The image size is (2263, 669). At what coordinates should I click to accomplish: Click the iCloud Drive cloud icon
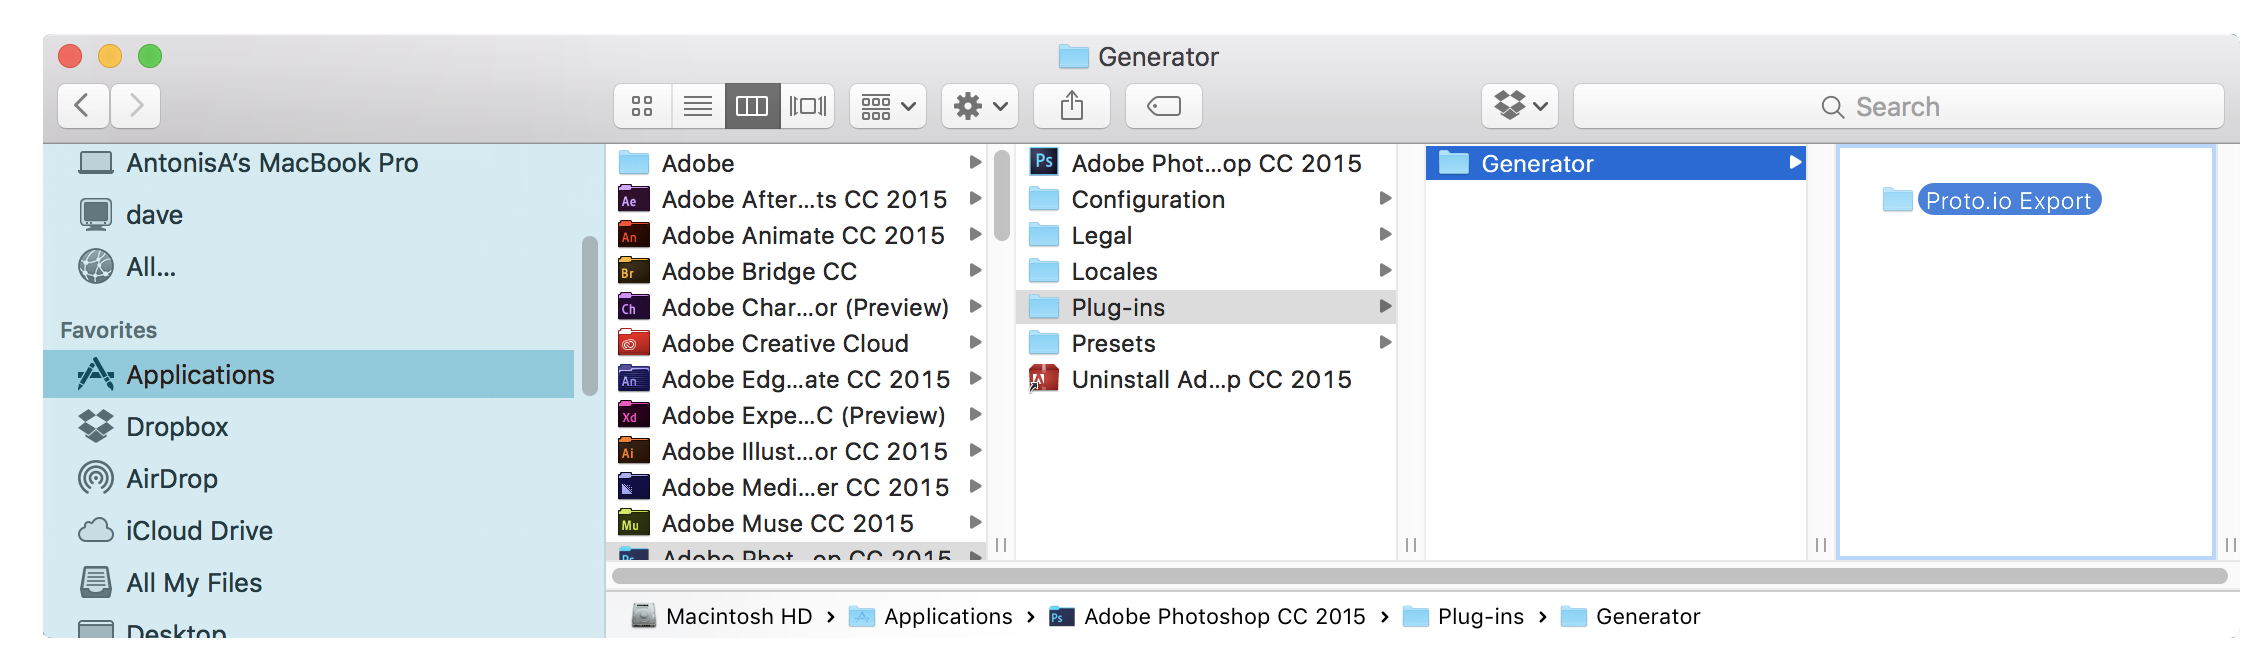(96, 530)
